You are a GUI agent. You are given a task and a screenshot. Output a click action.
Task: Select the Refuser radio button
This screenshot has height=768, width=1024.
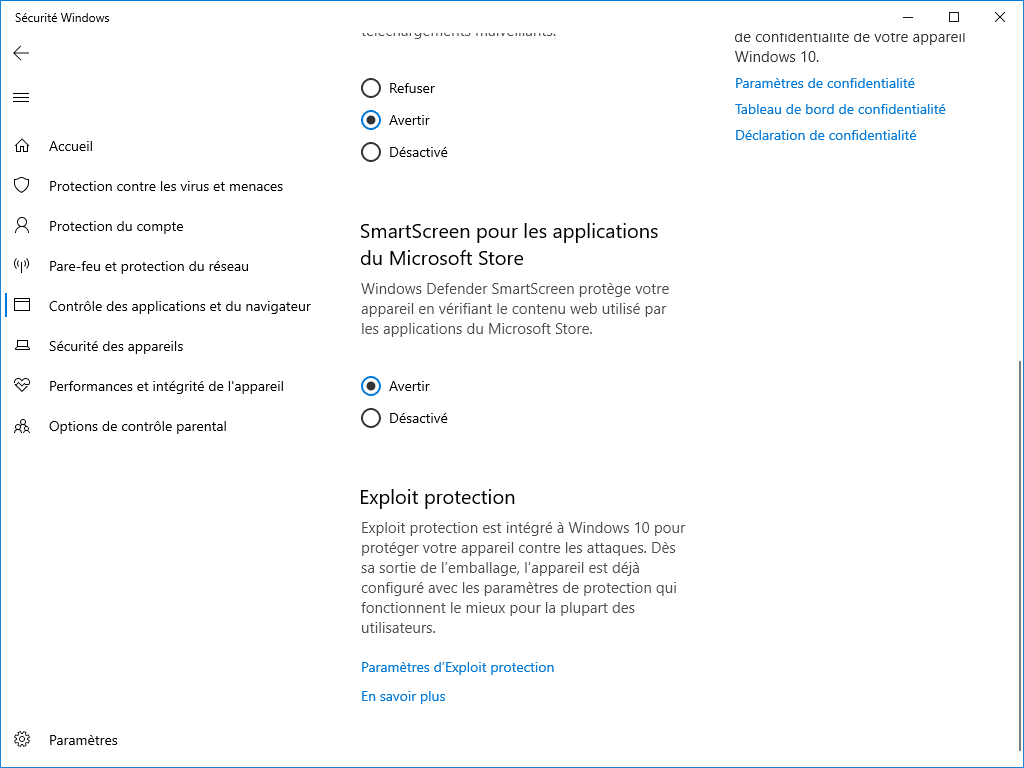[x=371, y=88]
